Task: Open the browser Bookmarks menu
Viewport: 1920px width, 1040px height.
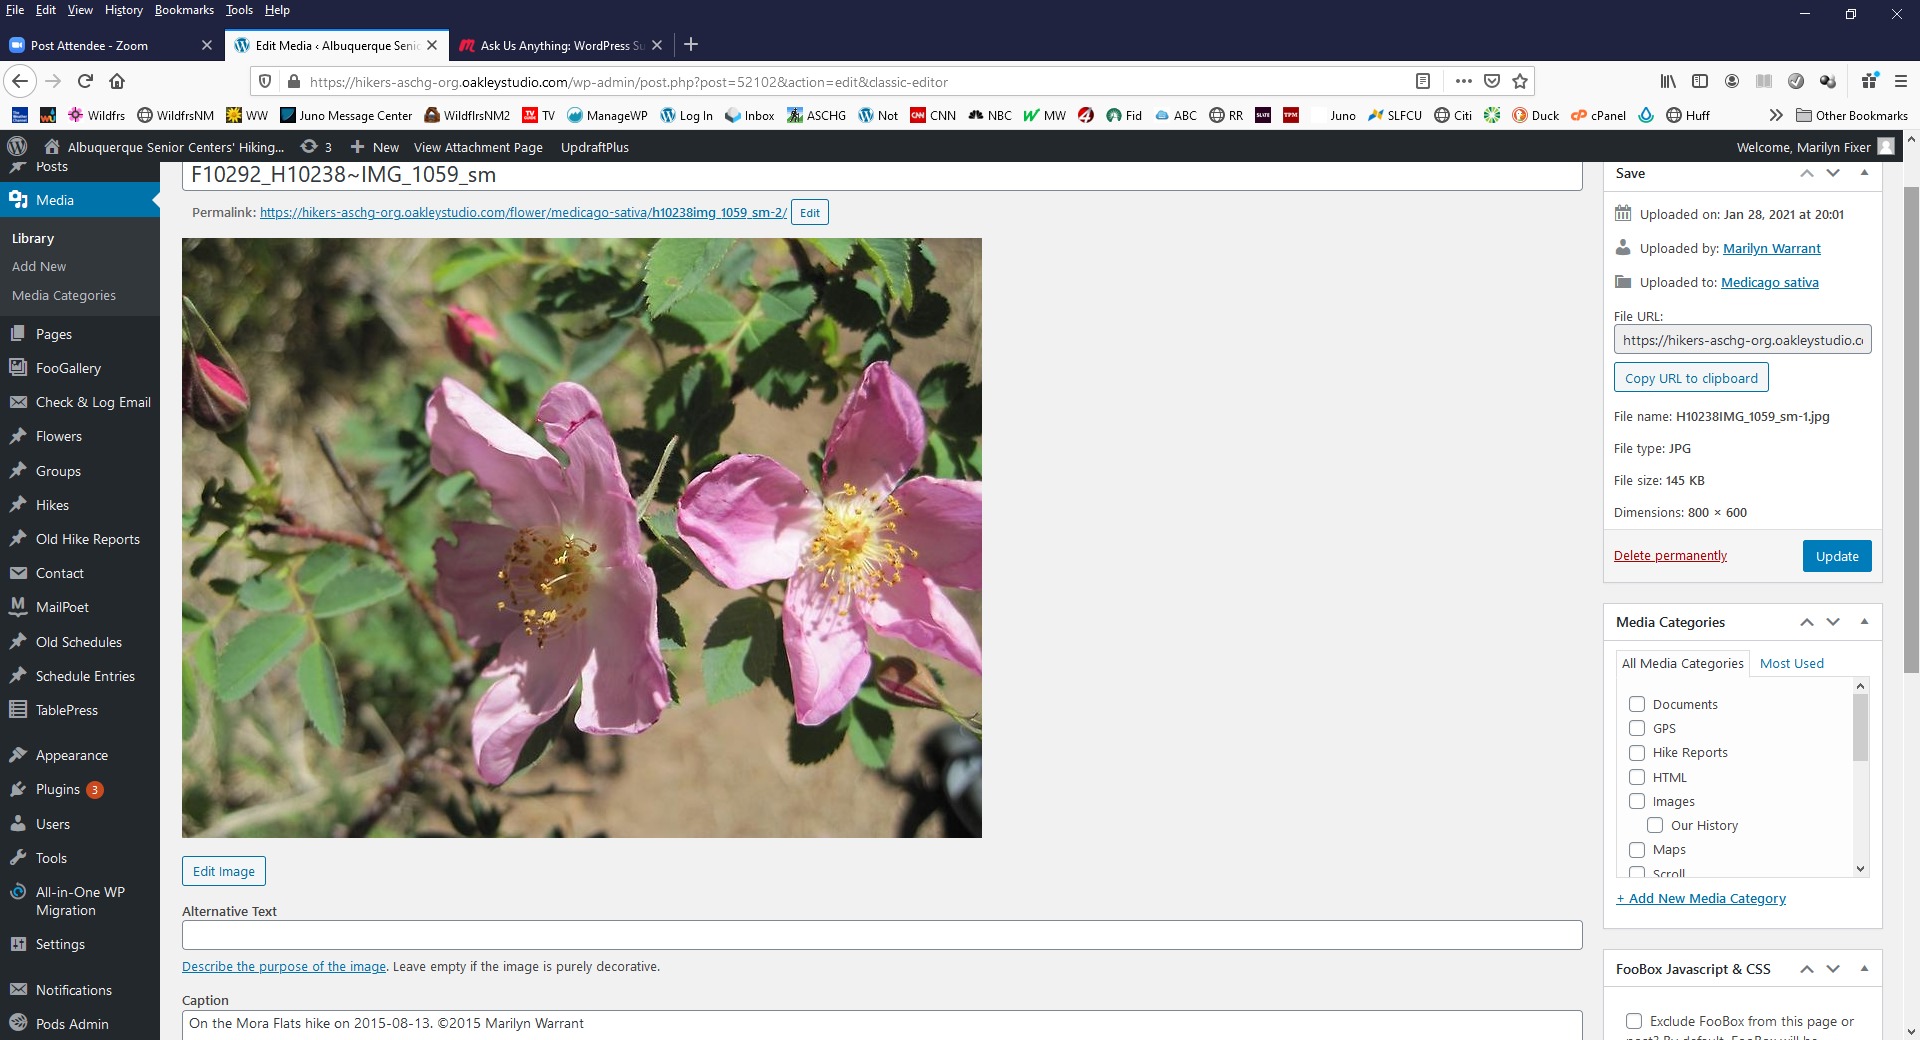Action: [x=184, y=10]
